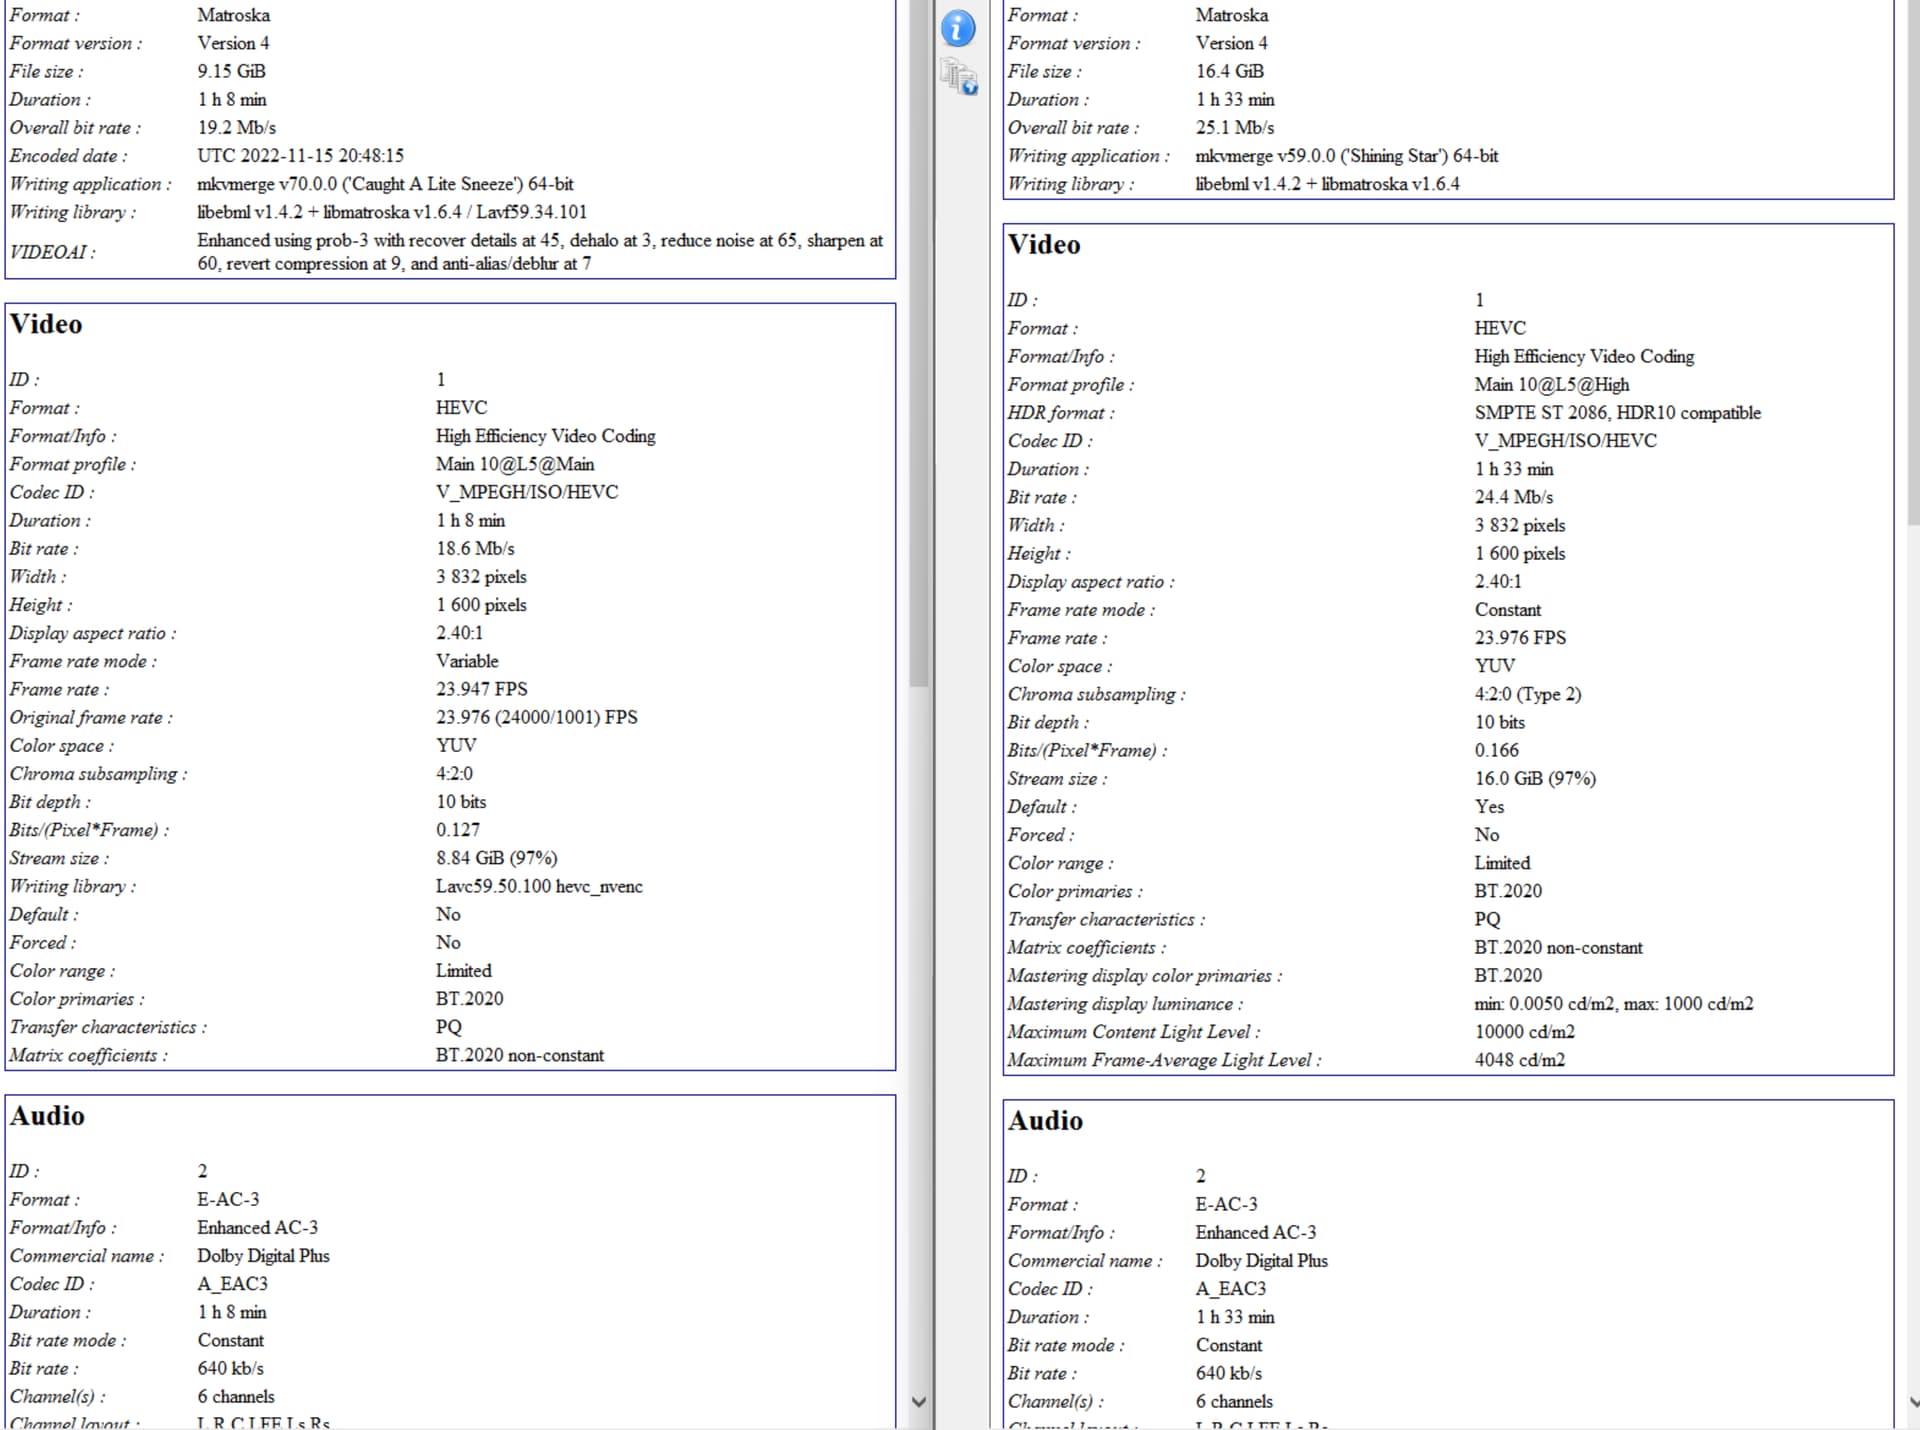
Task: Click the 23.947 FPS frame rate value
Action: 481,689
